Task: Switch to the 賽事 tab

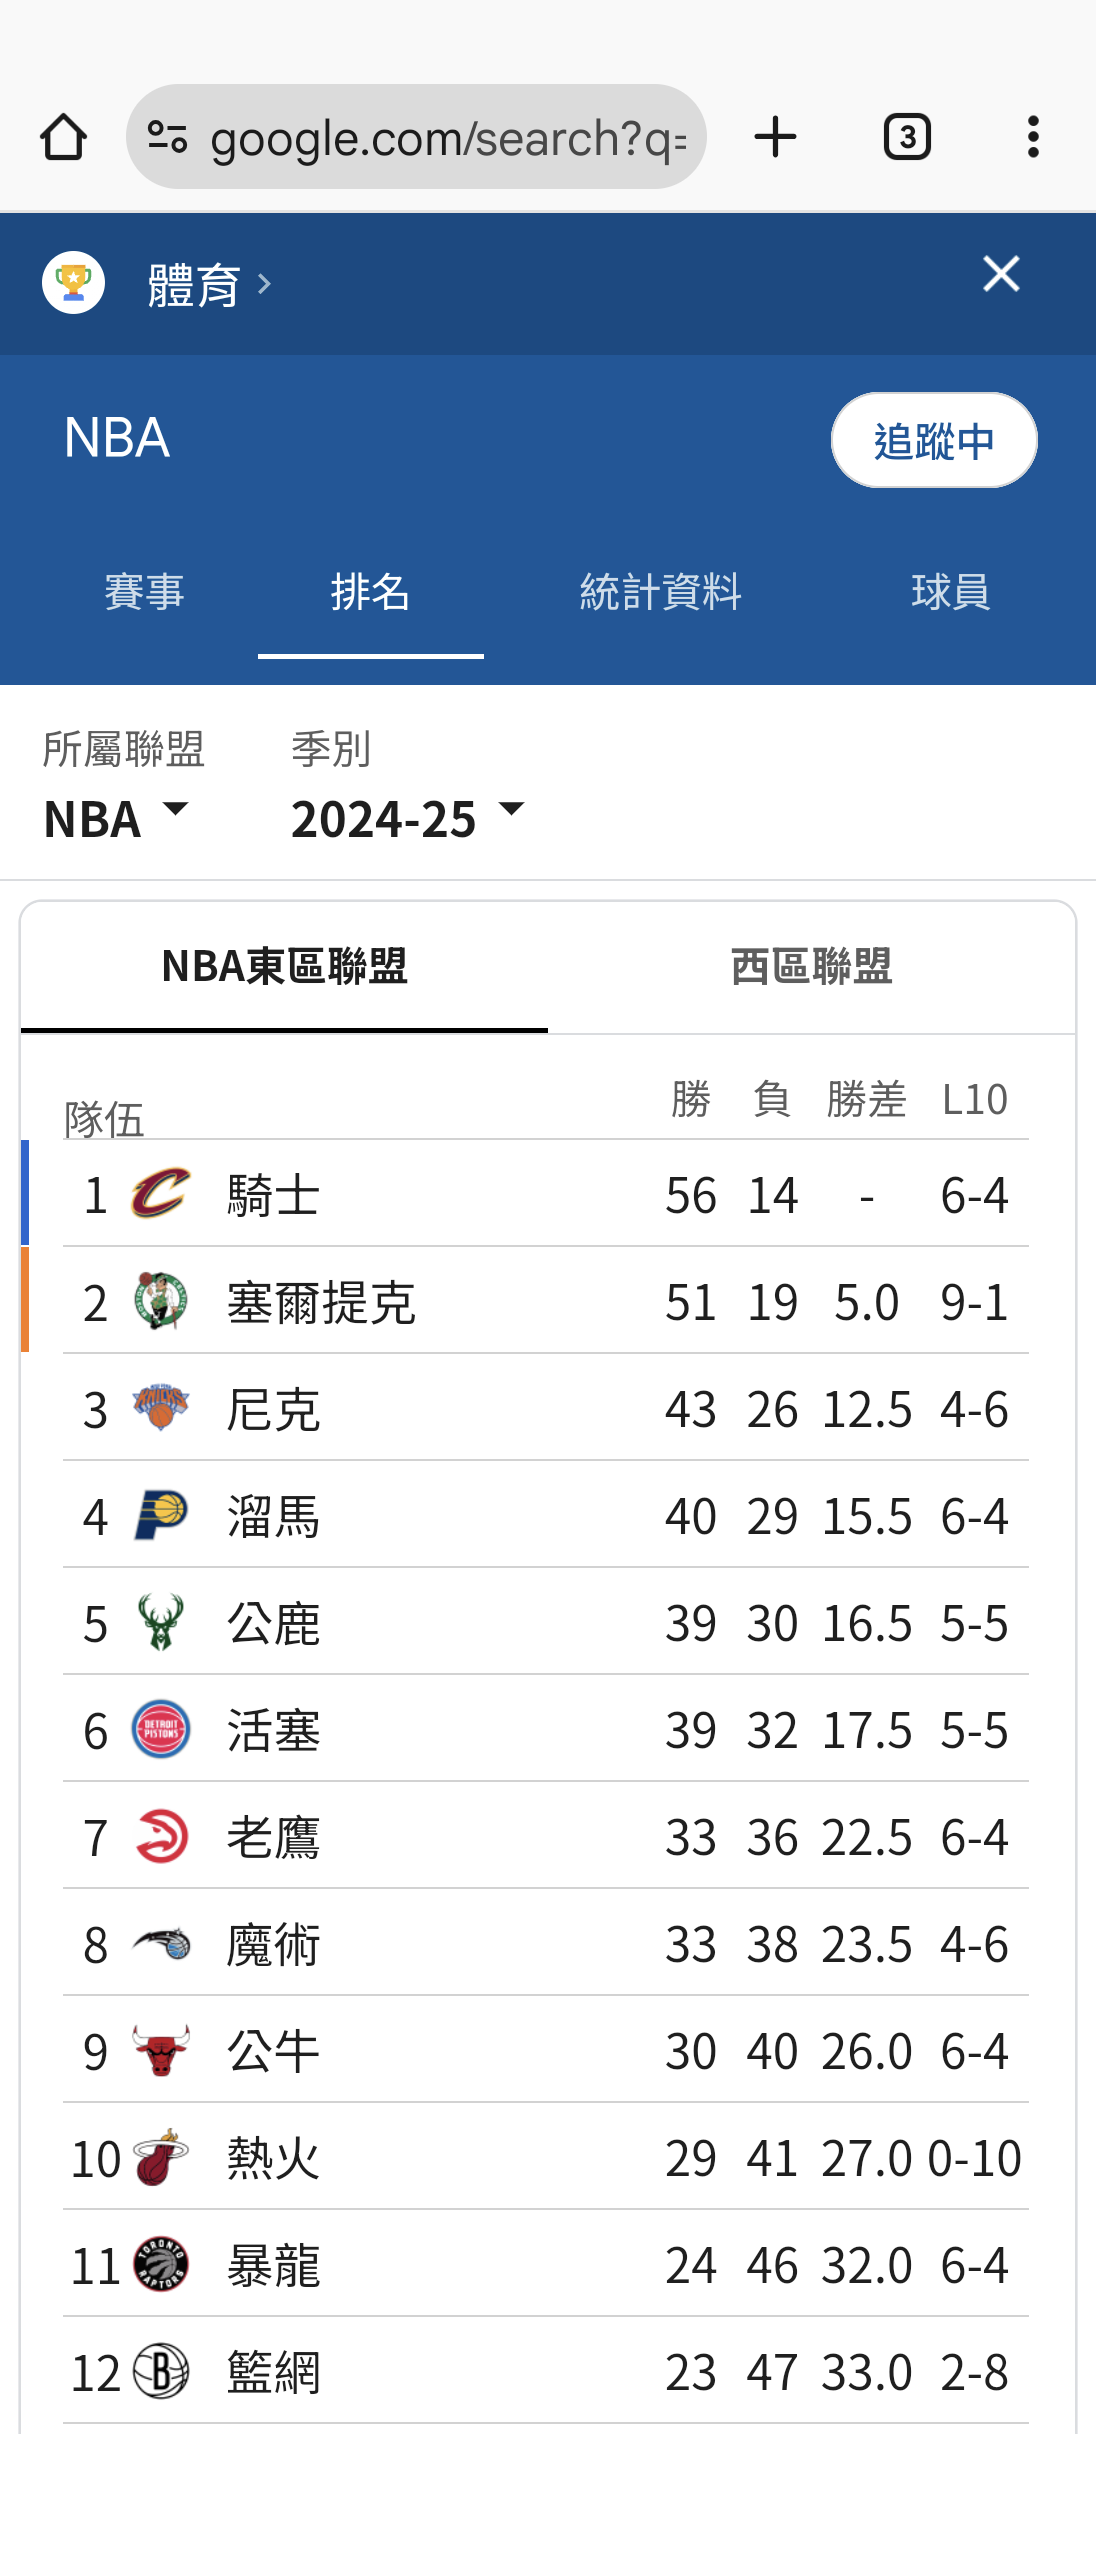Action: point(144,592)
